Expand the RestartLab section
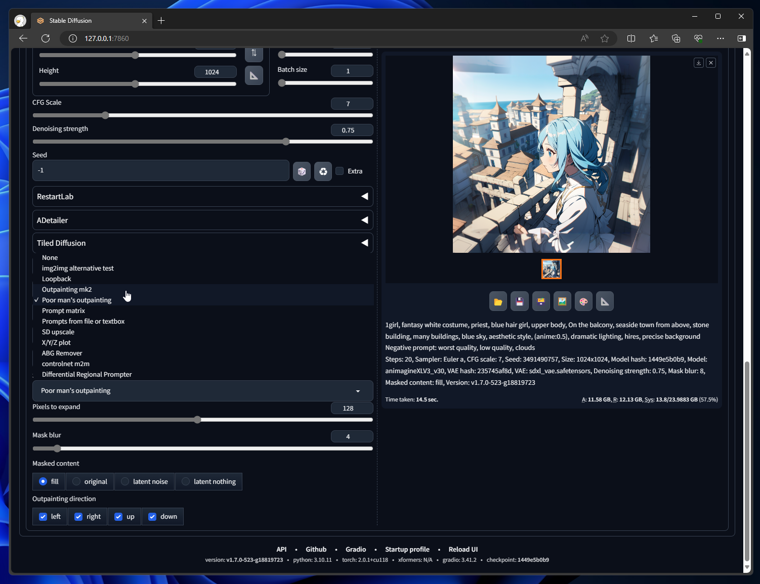The height and width of the screenshot is (584, 760). tap(203, 196)
